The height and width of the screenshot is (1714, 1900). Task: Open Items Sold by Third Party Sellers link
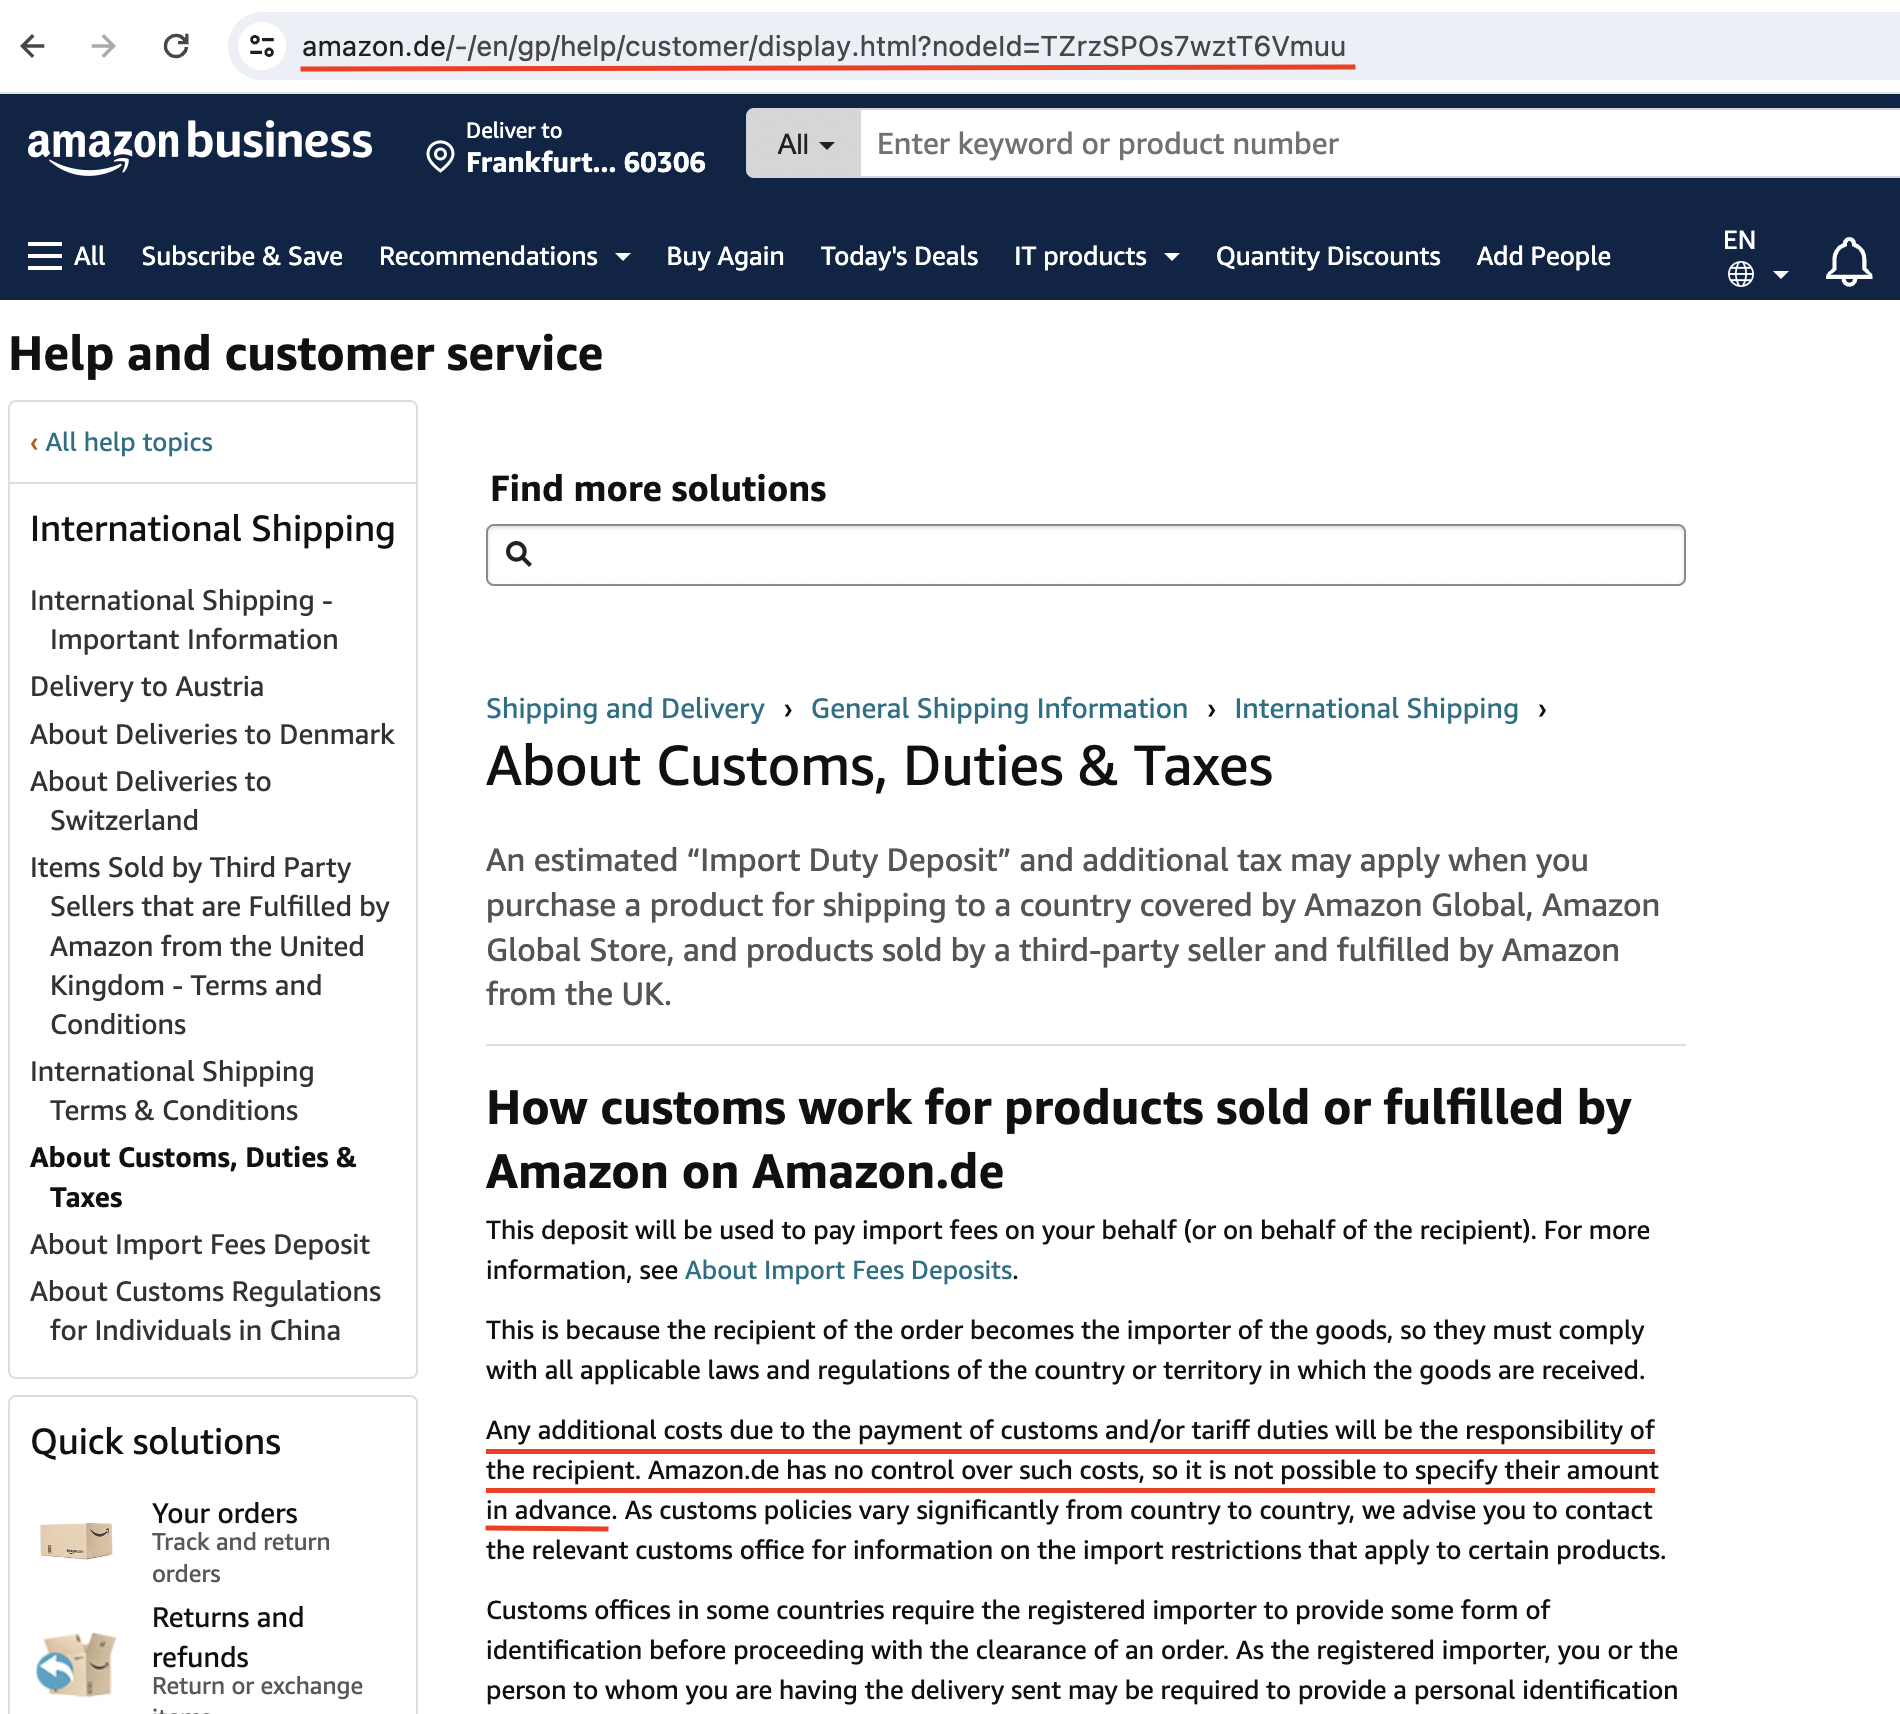209,945
